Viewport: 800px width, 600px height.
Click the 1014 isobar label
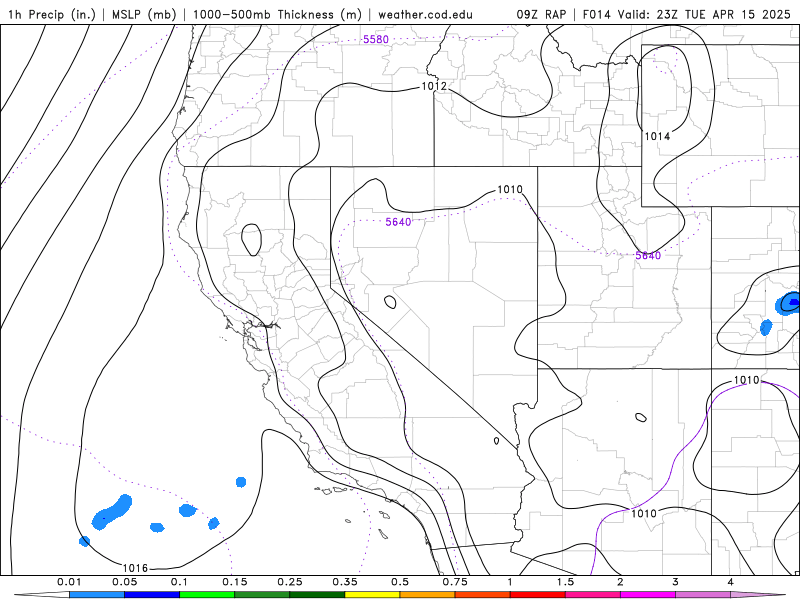[657, 136]
